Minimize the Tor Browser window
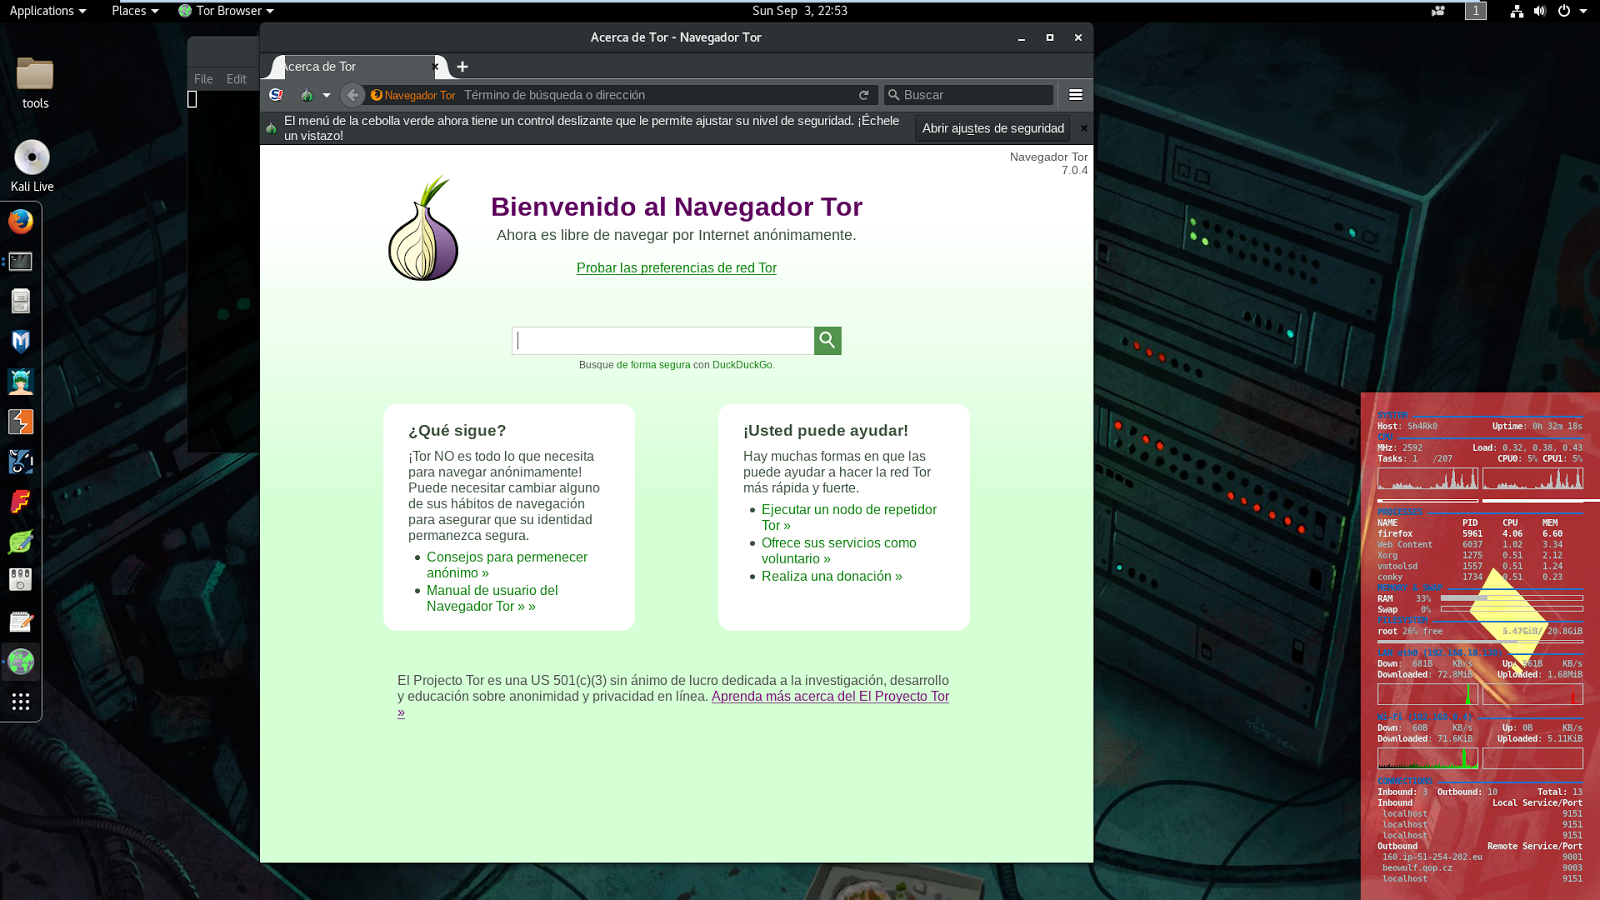Screen dimensions: 1600x900 tap(1021, 38)
